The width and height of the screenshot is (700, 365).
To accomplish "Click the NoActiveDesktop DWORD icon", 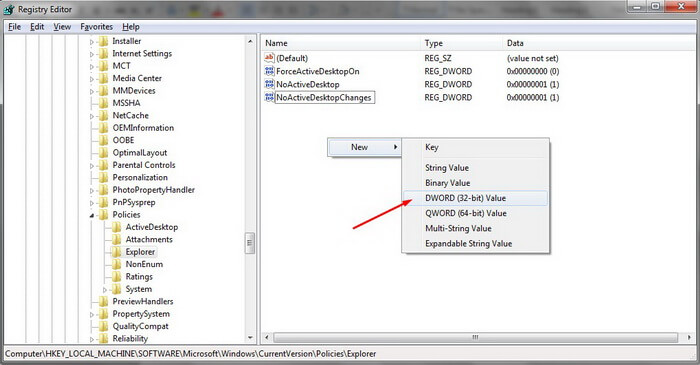I will pyautogui.click(x=269, y=84).
